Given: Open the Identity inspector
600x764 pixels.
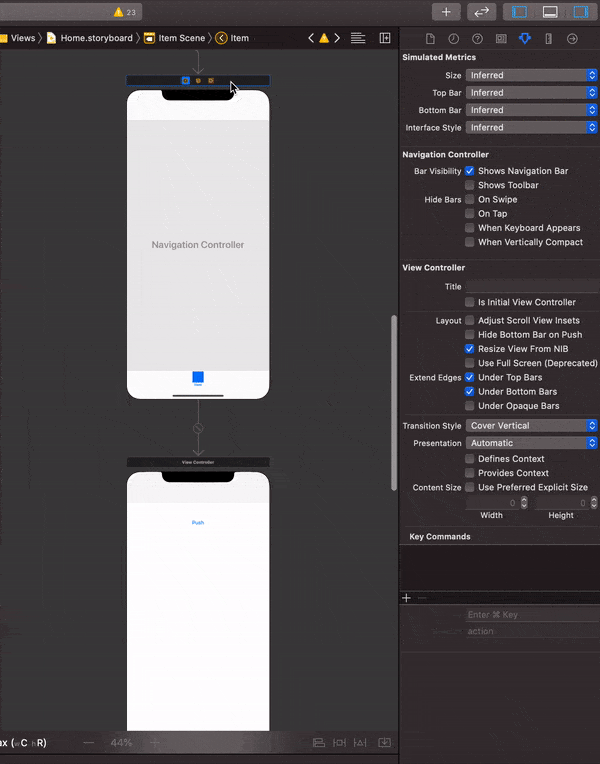Looking at the screenshot, I should click(501, 38).
